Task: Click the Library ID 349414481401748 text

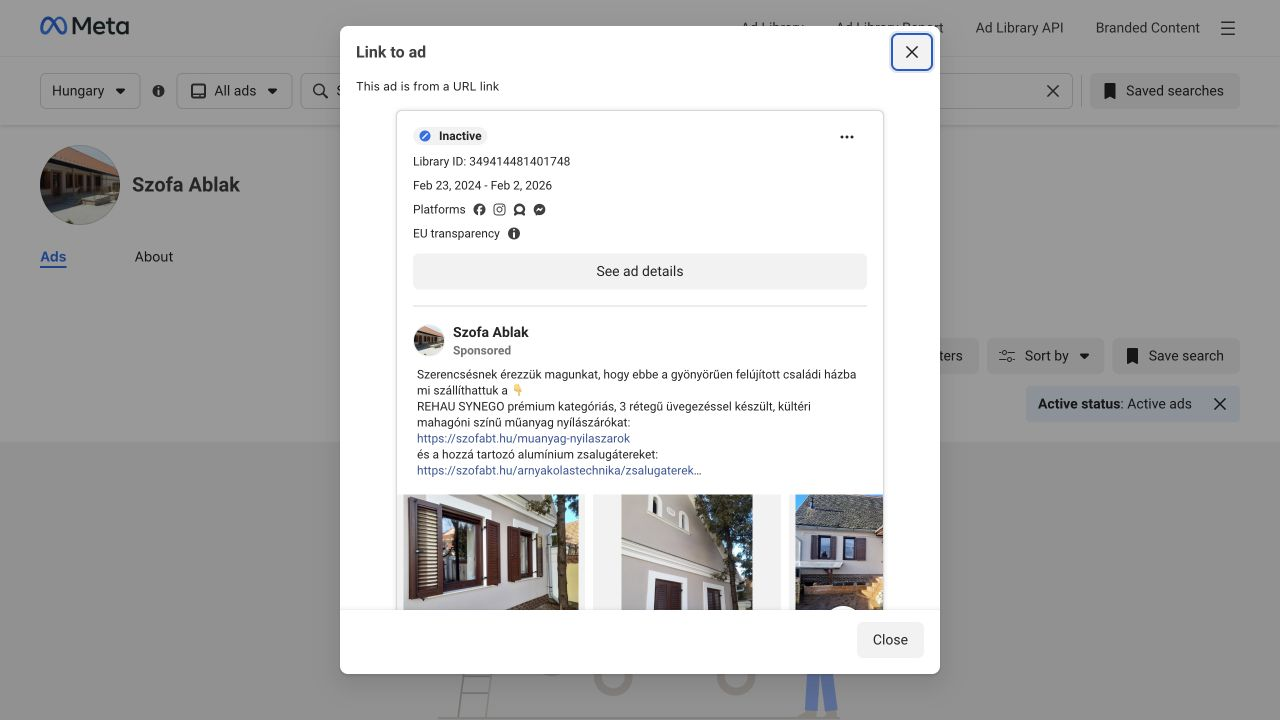Action: pos(491,162)
